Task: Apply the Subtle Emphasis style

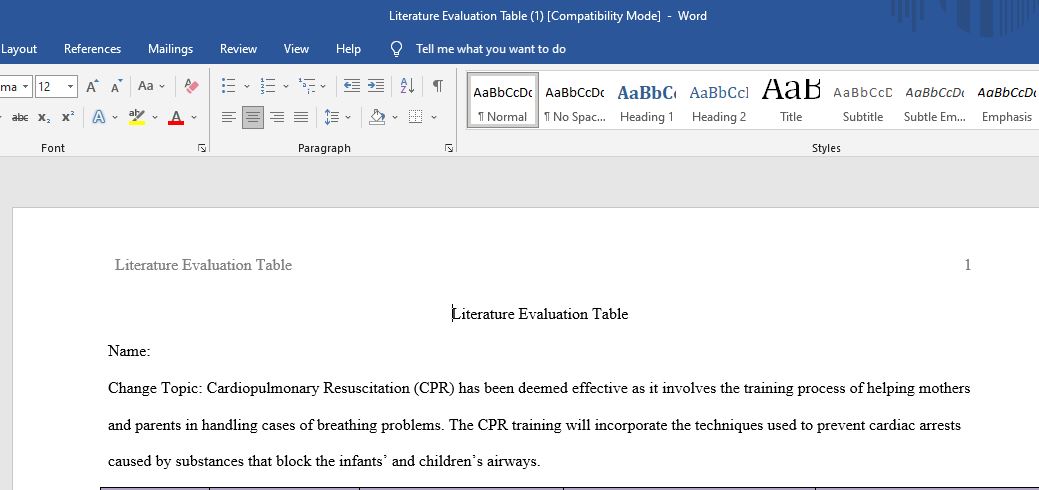Action: [935, 101]
